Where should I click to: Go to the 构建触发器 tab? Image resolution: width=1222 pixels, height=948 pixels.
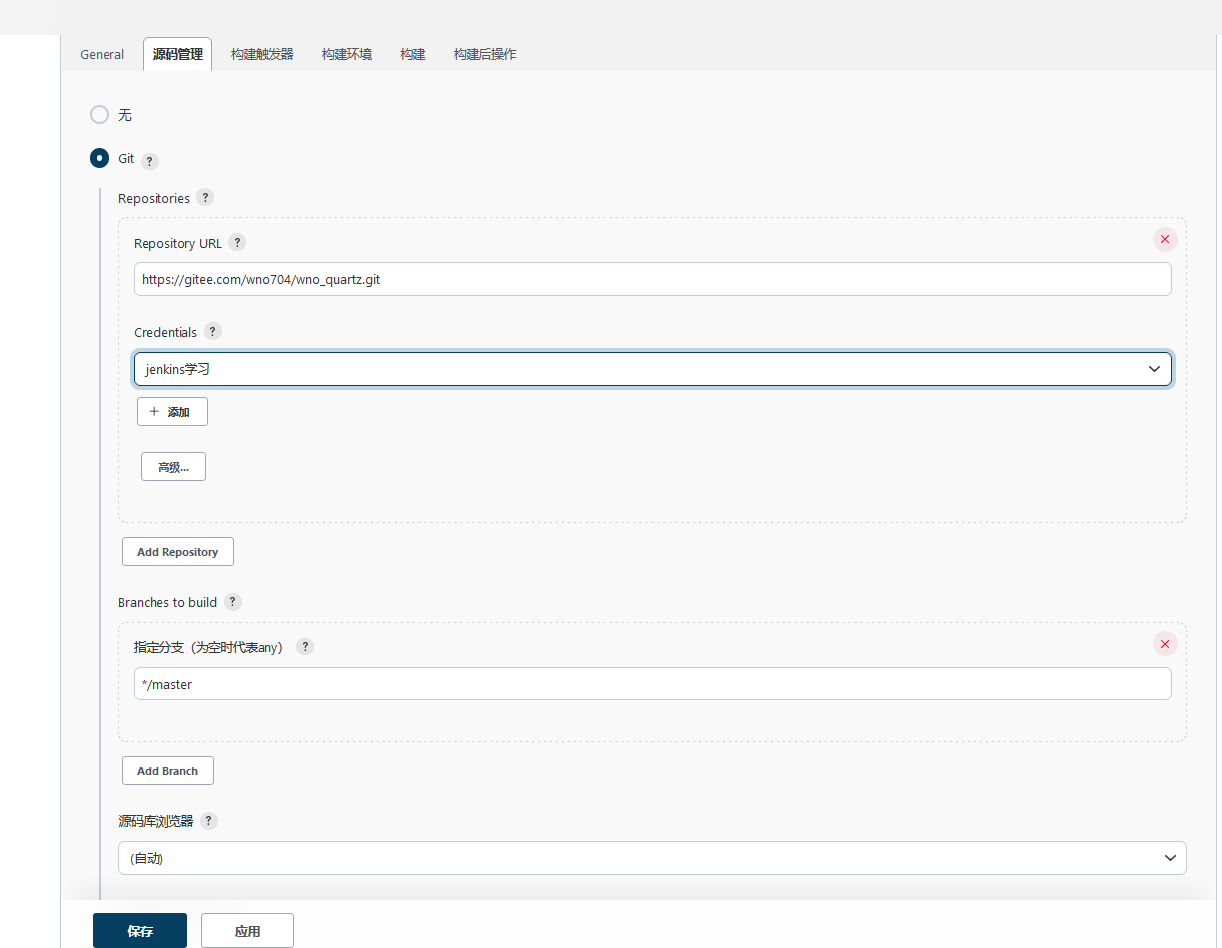point(262,54)
